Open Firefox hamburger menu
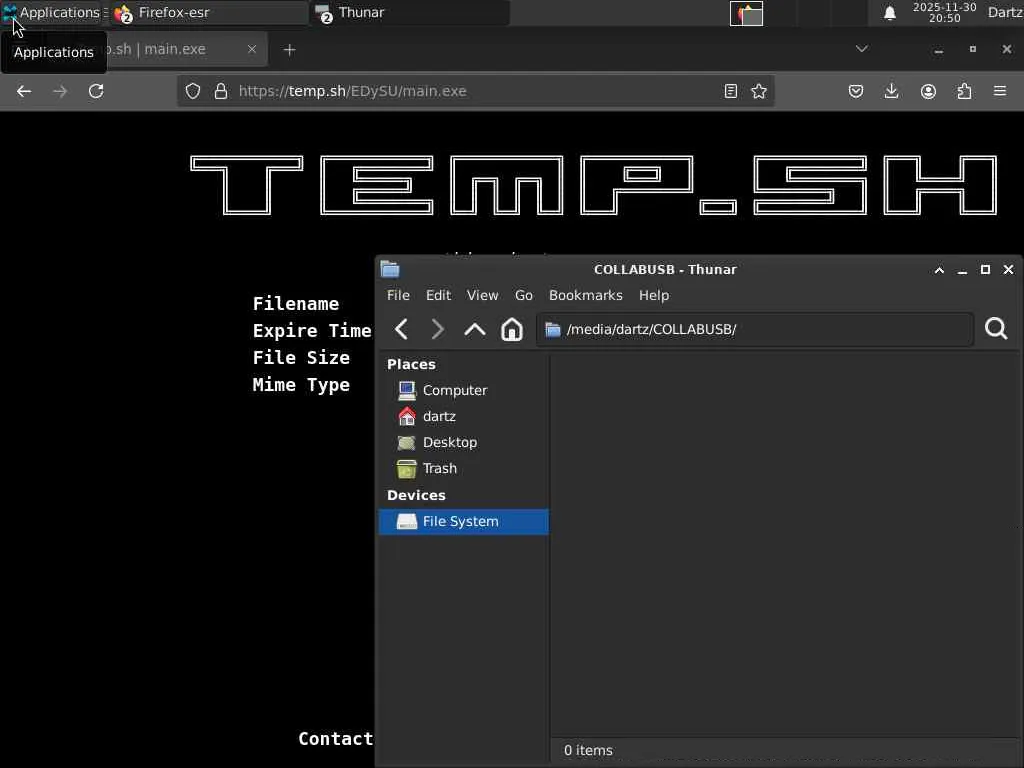 point(1000,91)
